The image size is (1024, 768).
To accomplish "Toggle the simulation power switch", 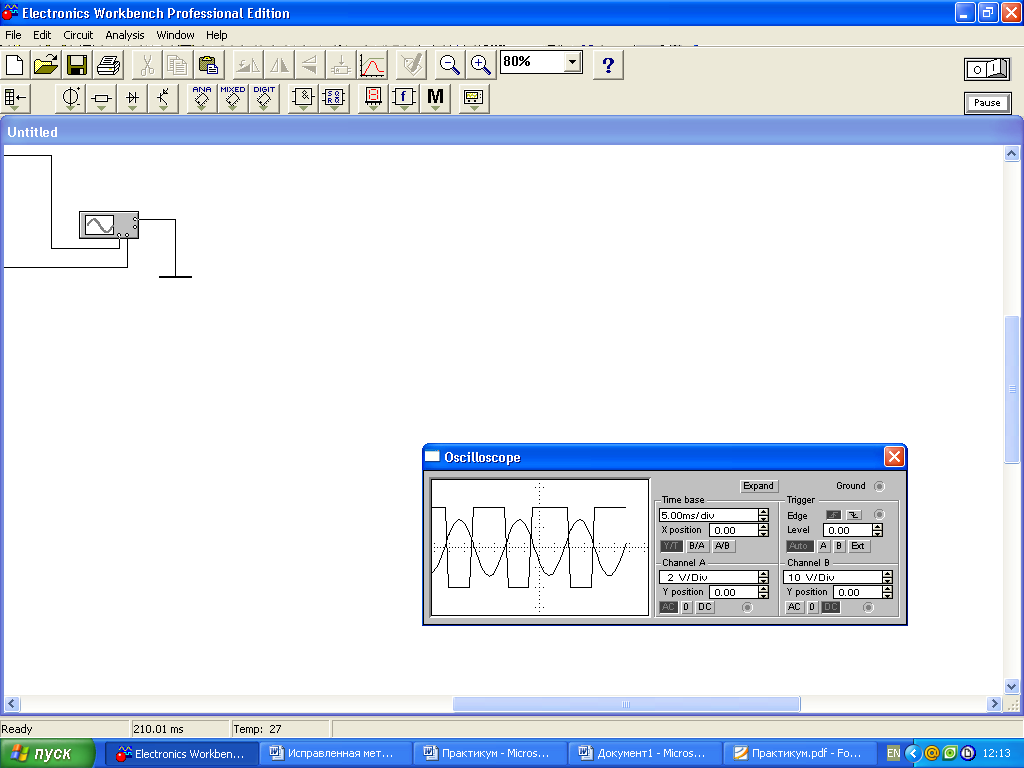I will [987, 69].
